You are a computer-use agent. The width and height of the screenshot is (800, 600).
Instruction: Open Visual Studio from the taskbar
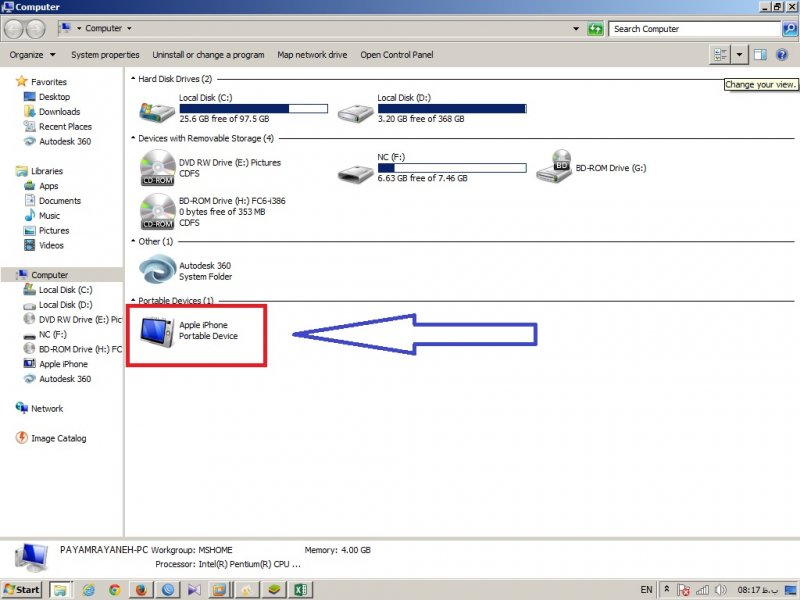coord(194,590)
